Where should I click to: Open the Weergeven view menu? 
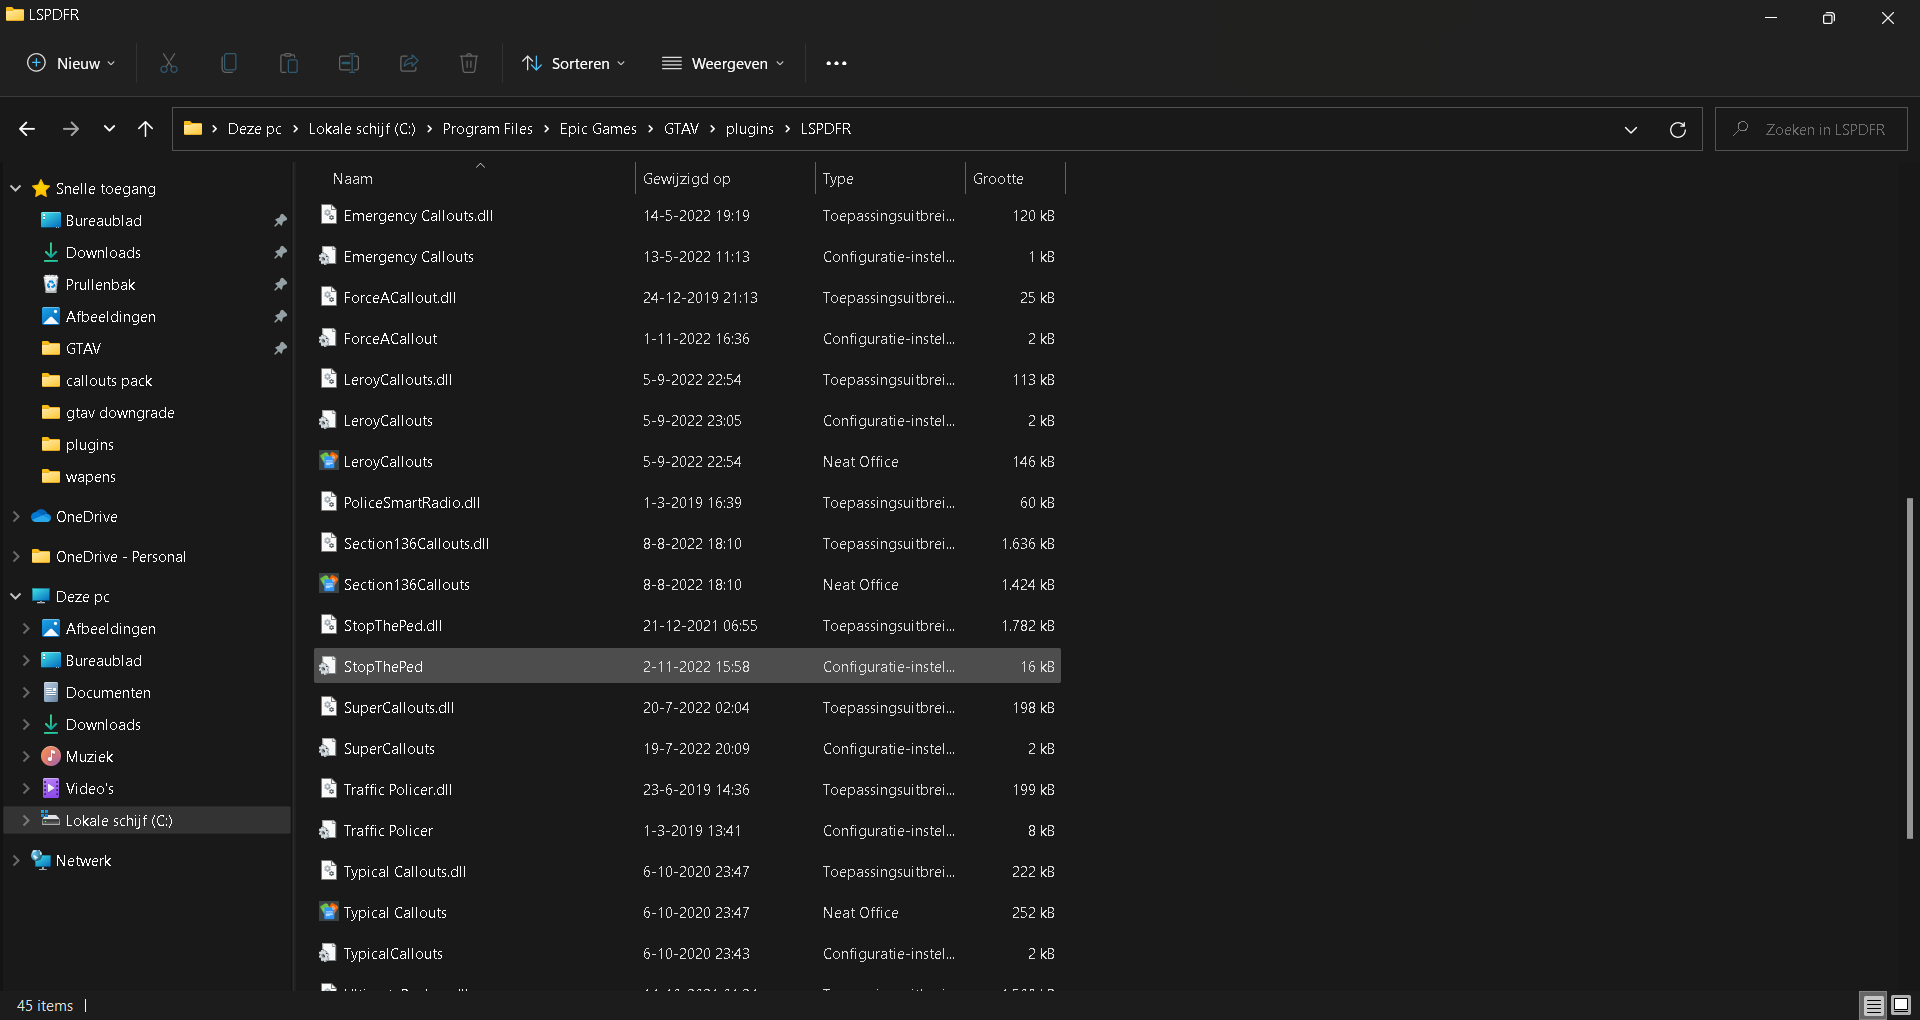pos(723,63)
